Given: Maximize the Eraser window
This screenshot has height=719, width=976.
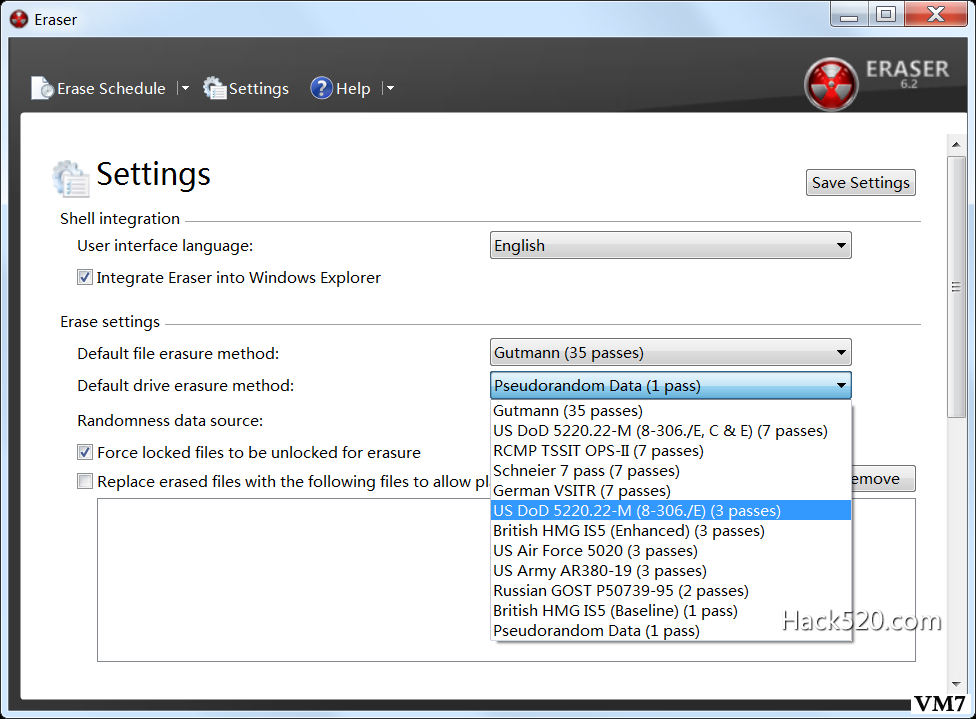Looking at the screenshot, I should [885, 15].
